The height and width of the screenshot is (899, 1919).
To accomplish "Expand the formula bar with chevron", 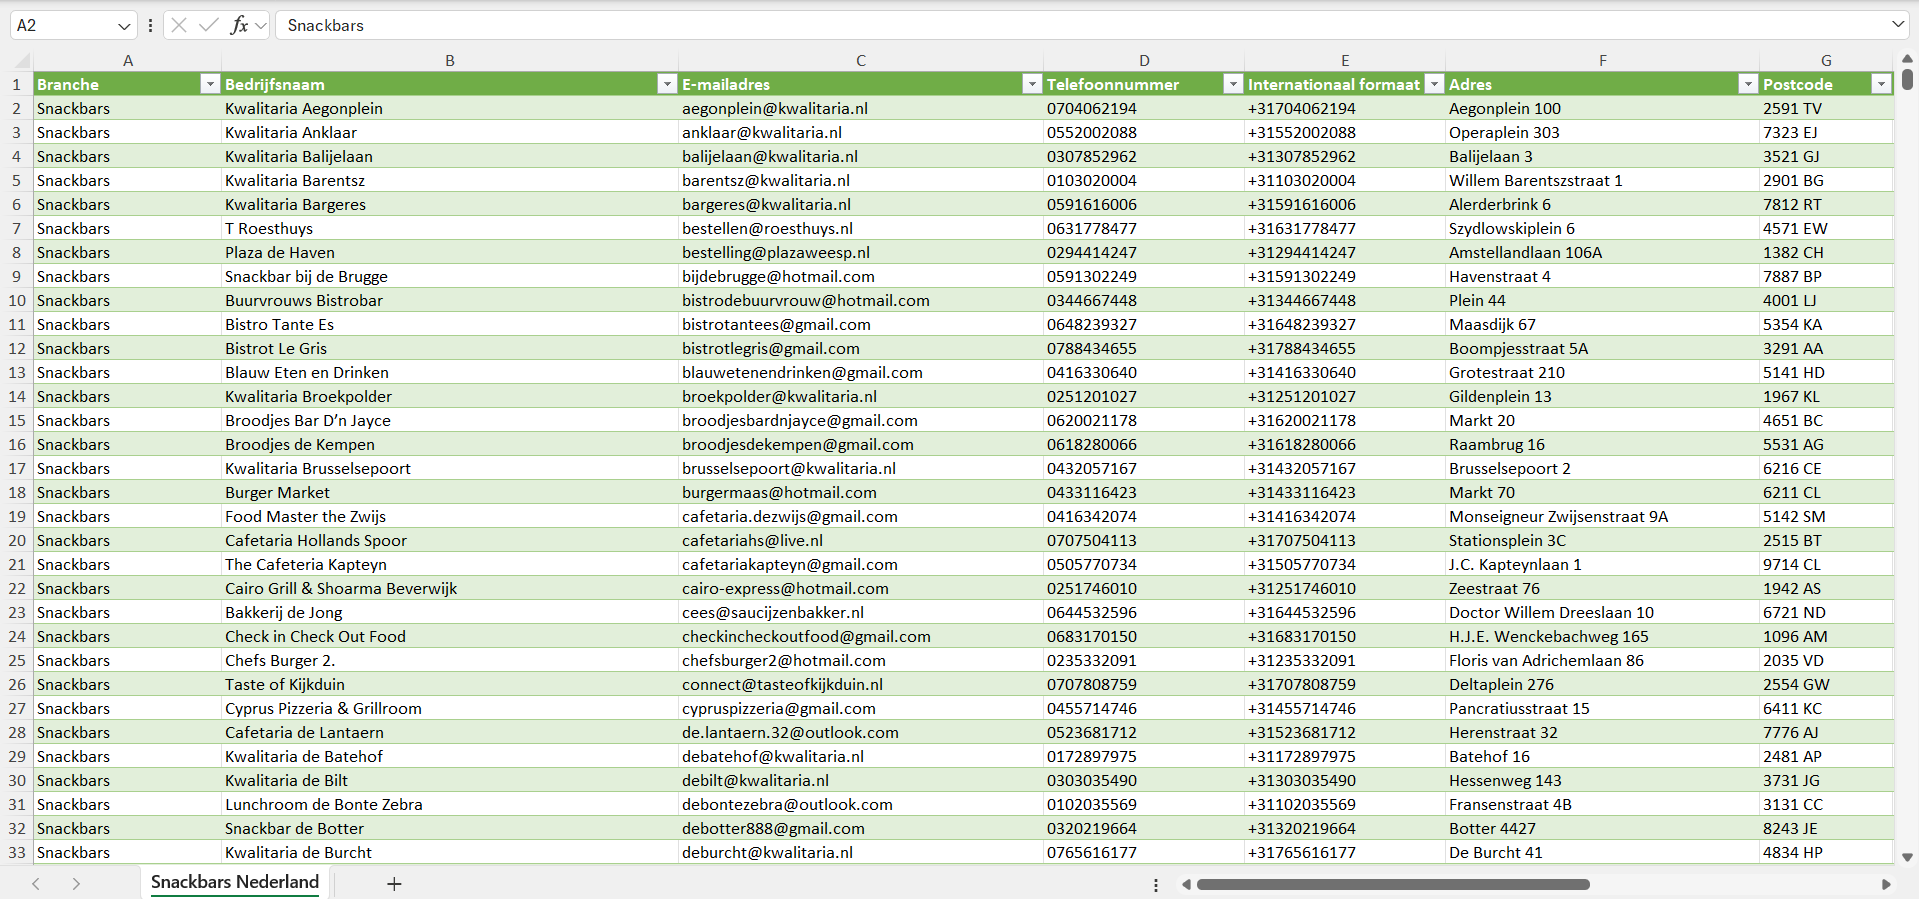I will coord(1897,25).
